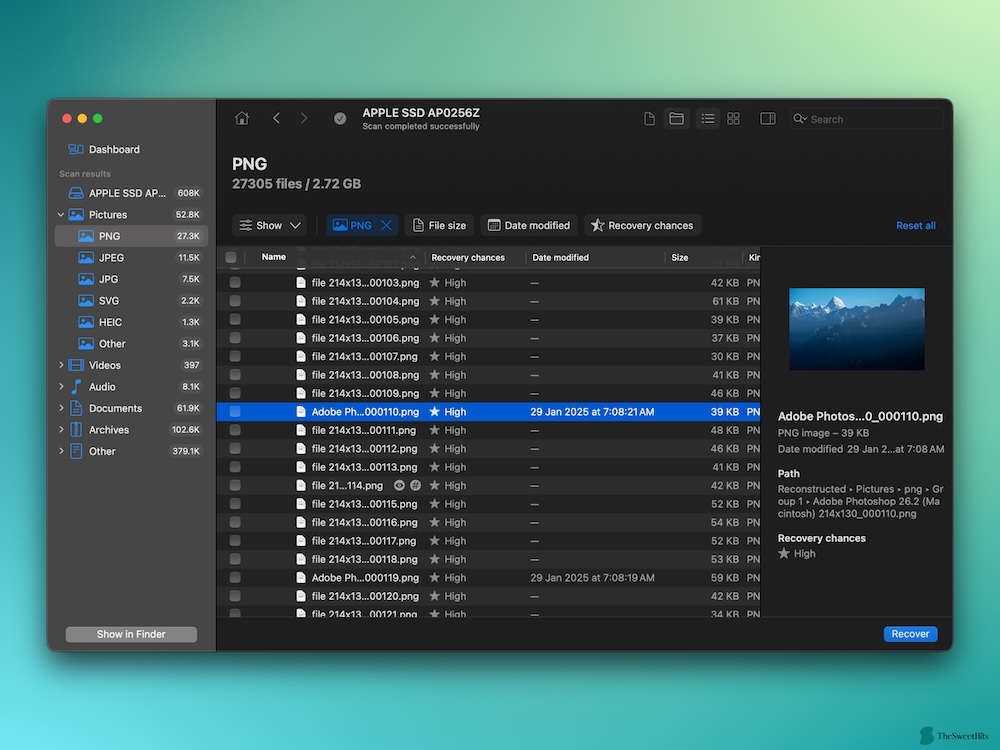Click Reset all filters link
Viewport: 1000px width, 750px height.
[x=915, y=226]
